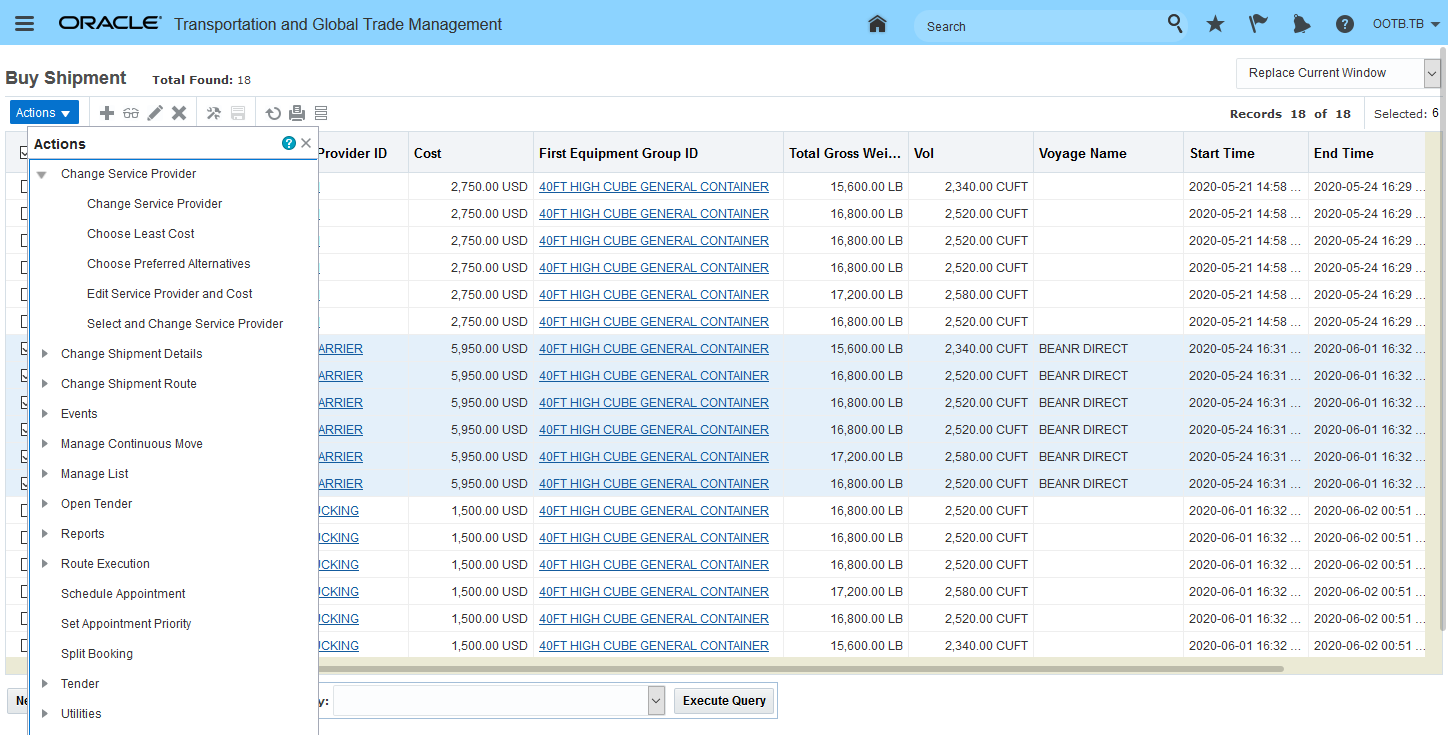Open Favorites star icon
Image resolution: width=1448 pixels, height=735 pixels.
(x=1215, y=24)
